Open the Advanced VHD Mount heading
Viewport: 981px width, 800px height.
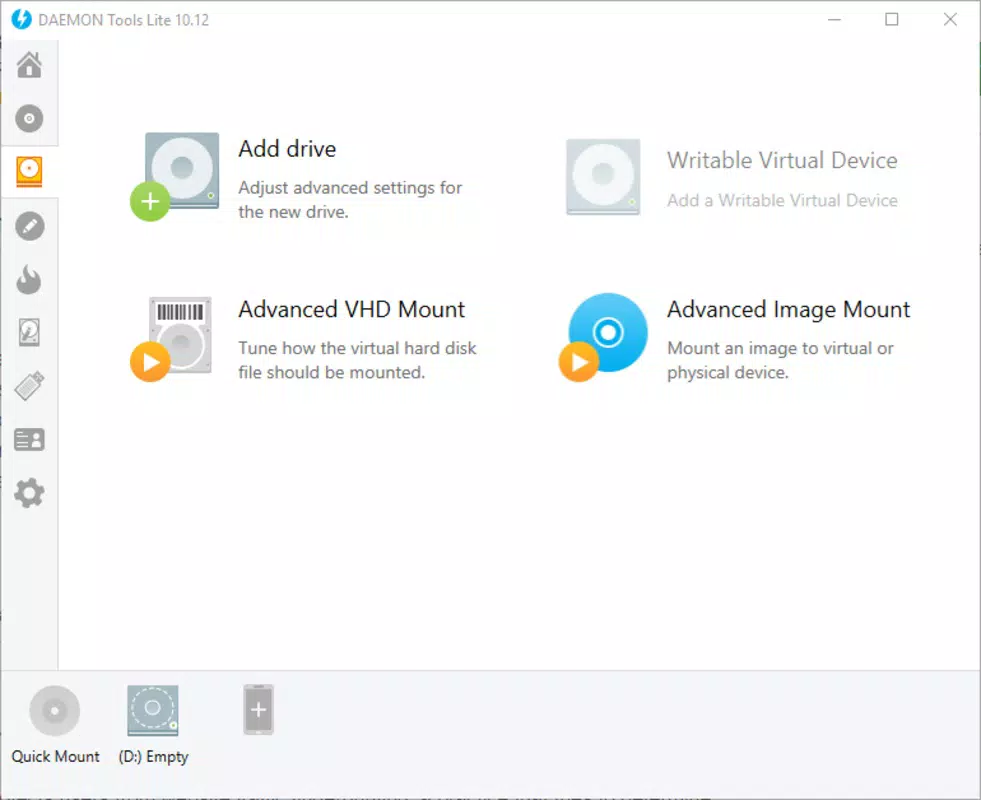(352, 310)
